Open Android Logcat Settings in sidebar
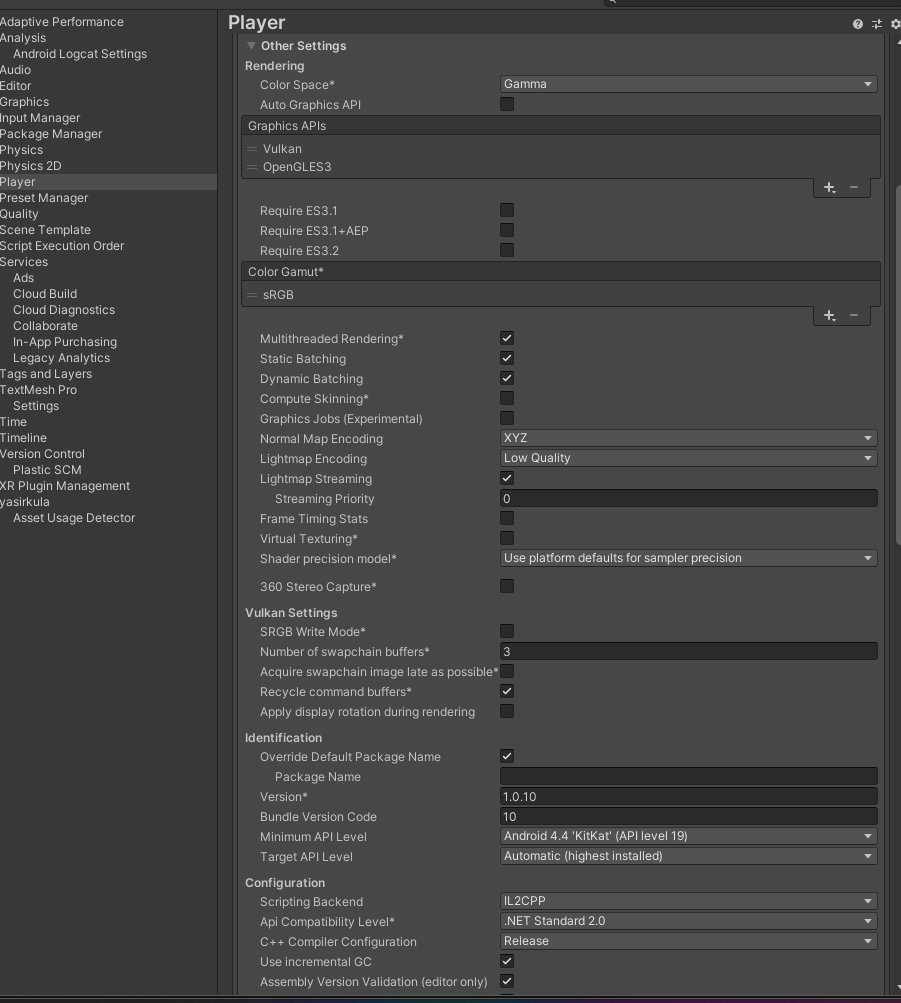Image resolution: width=901 pixels, height=1003 pixels. click(x=80, y=54)
